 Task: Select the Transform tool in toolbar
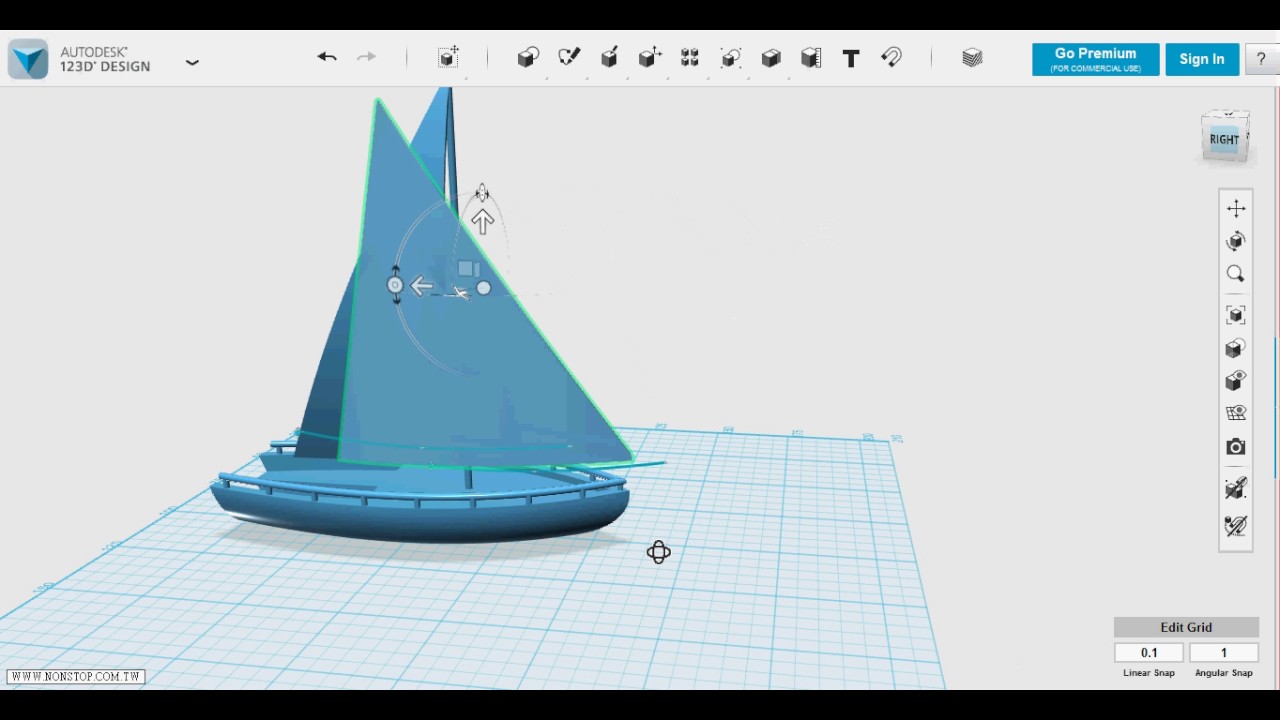[x=448, y=57]
